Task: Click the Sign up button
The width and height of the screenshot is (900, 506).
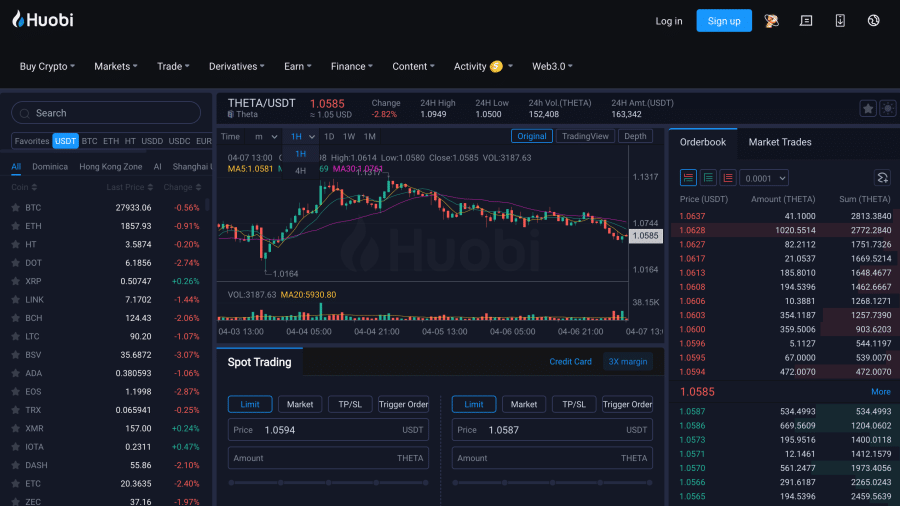Action: (724, 21)
